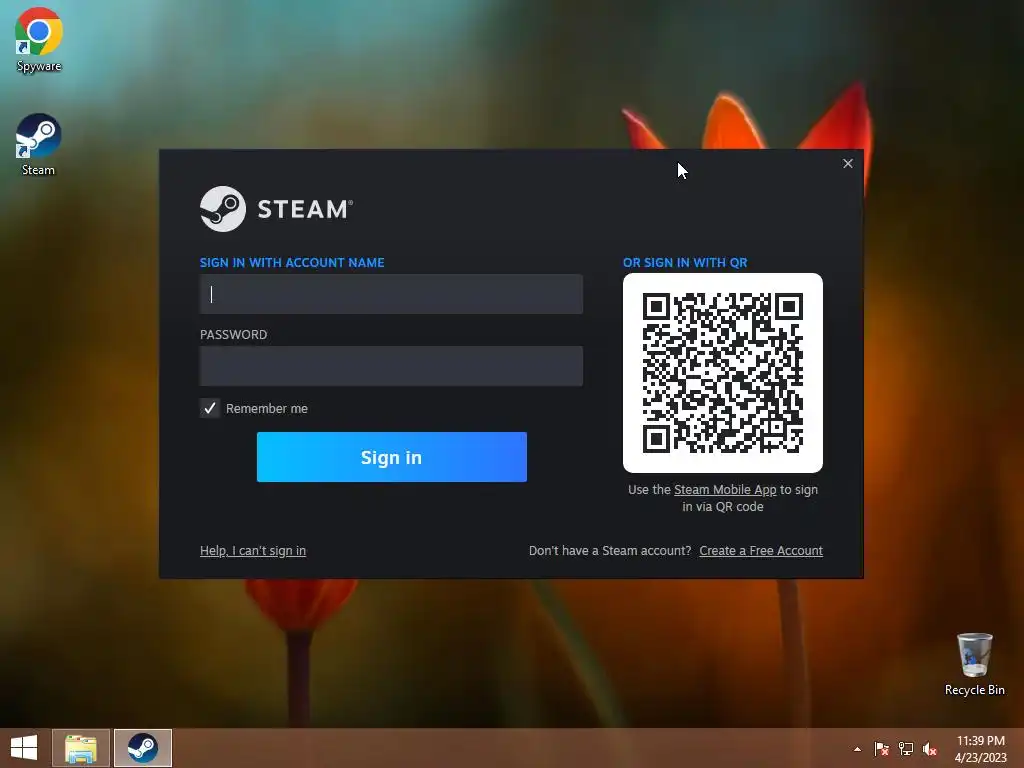Open the Windows Start button

click(24, 748)
